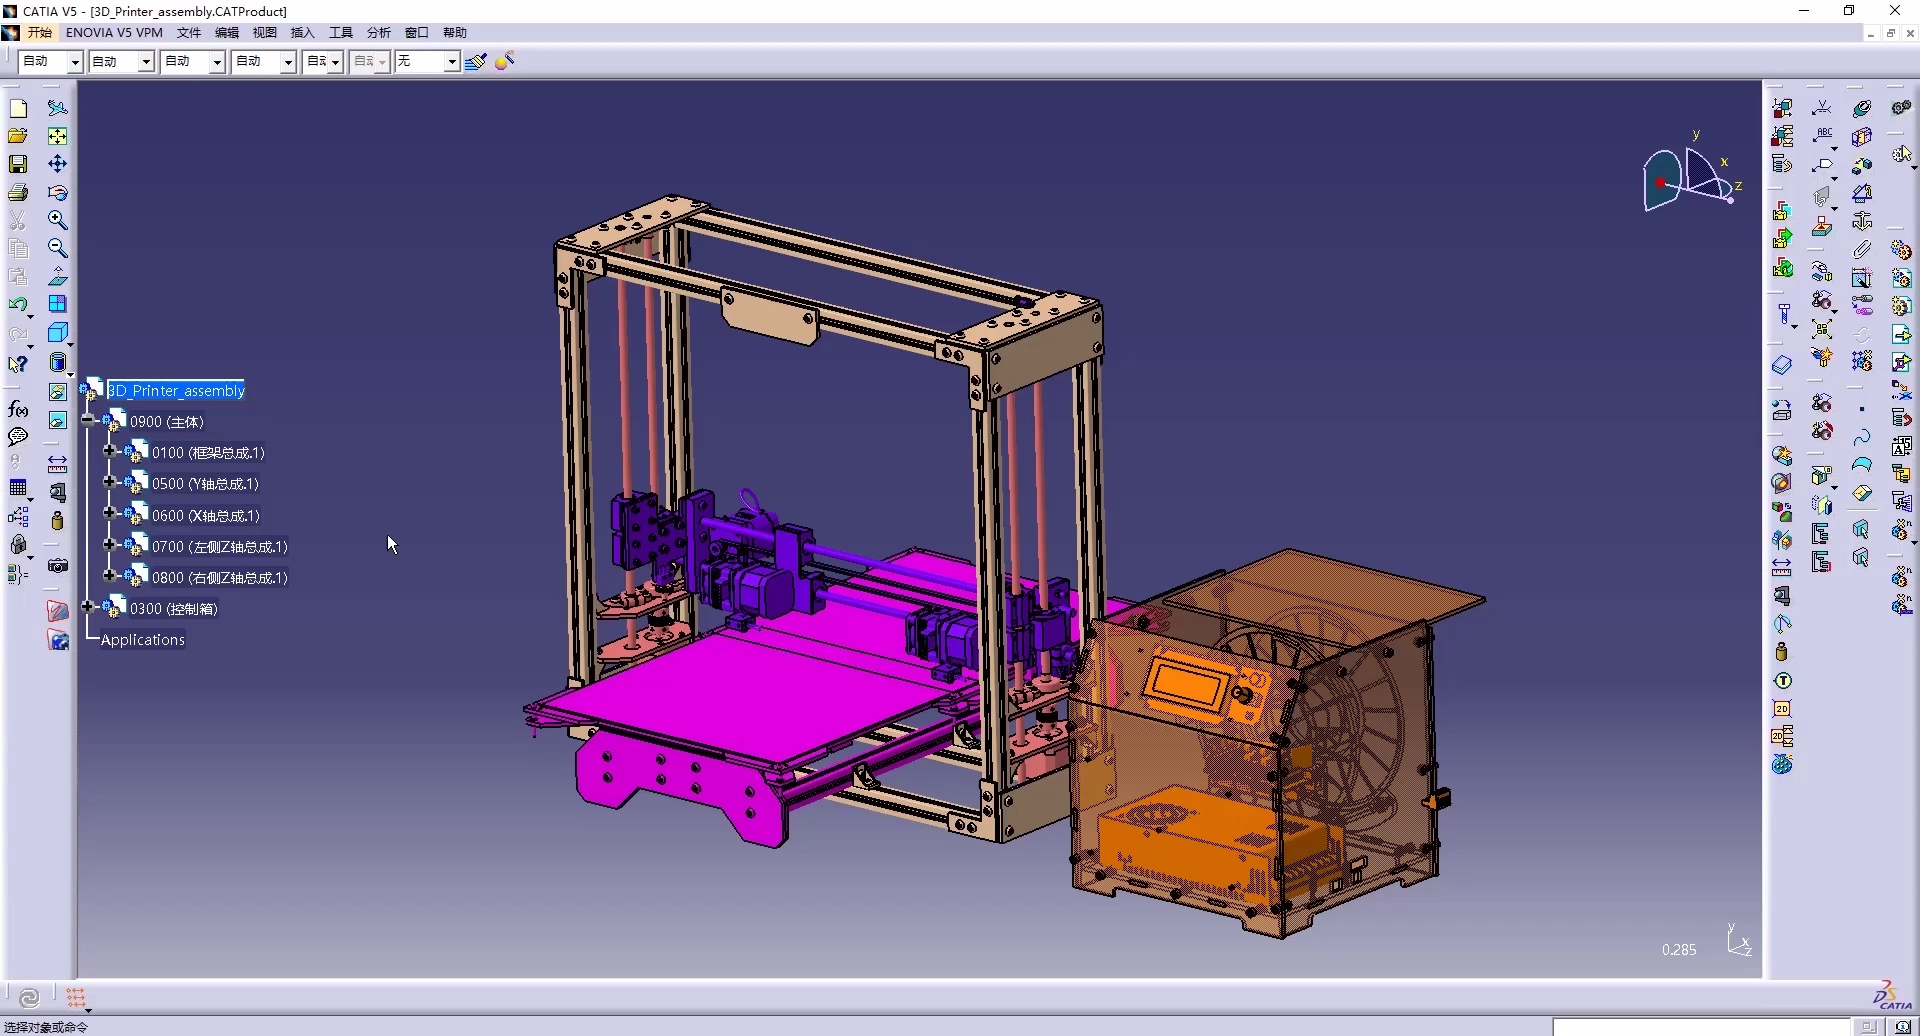Activate the Fly mode airplane icon

58,108
